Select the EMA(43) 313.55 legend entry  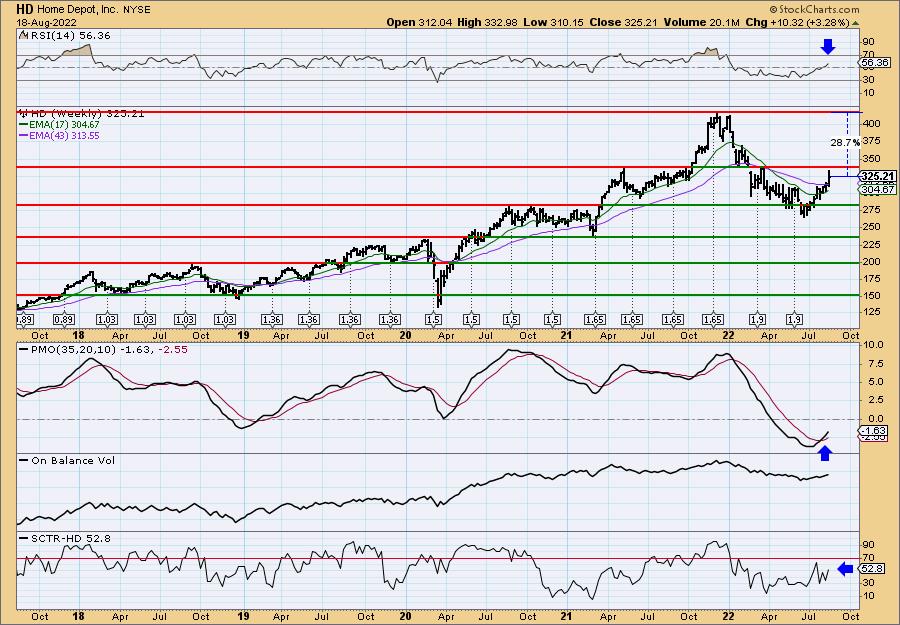tap(59, 135)
